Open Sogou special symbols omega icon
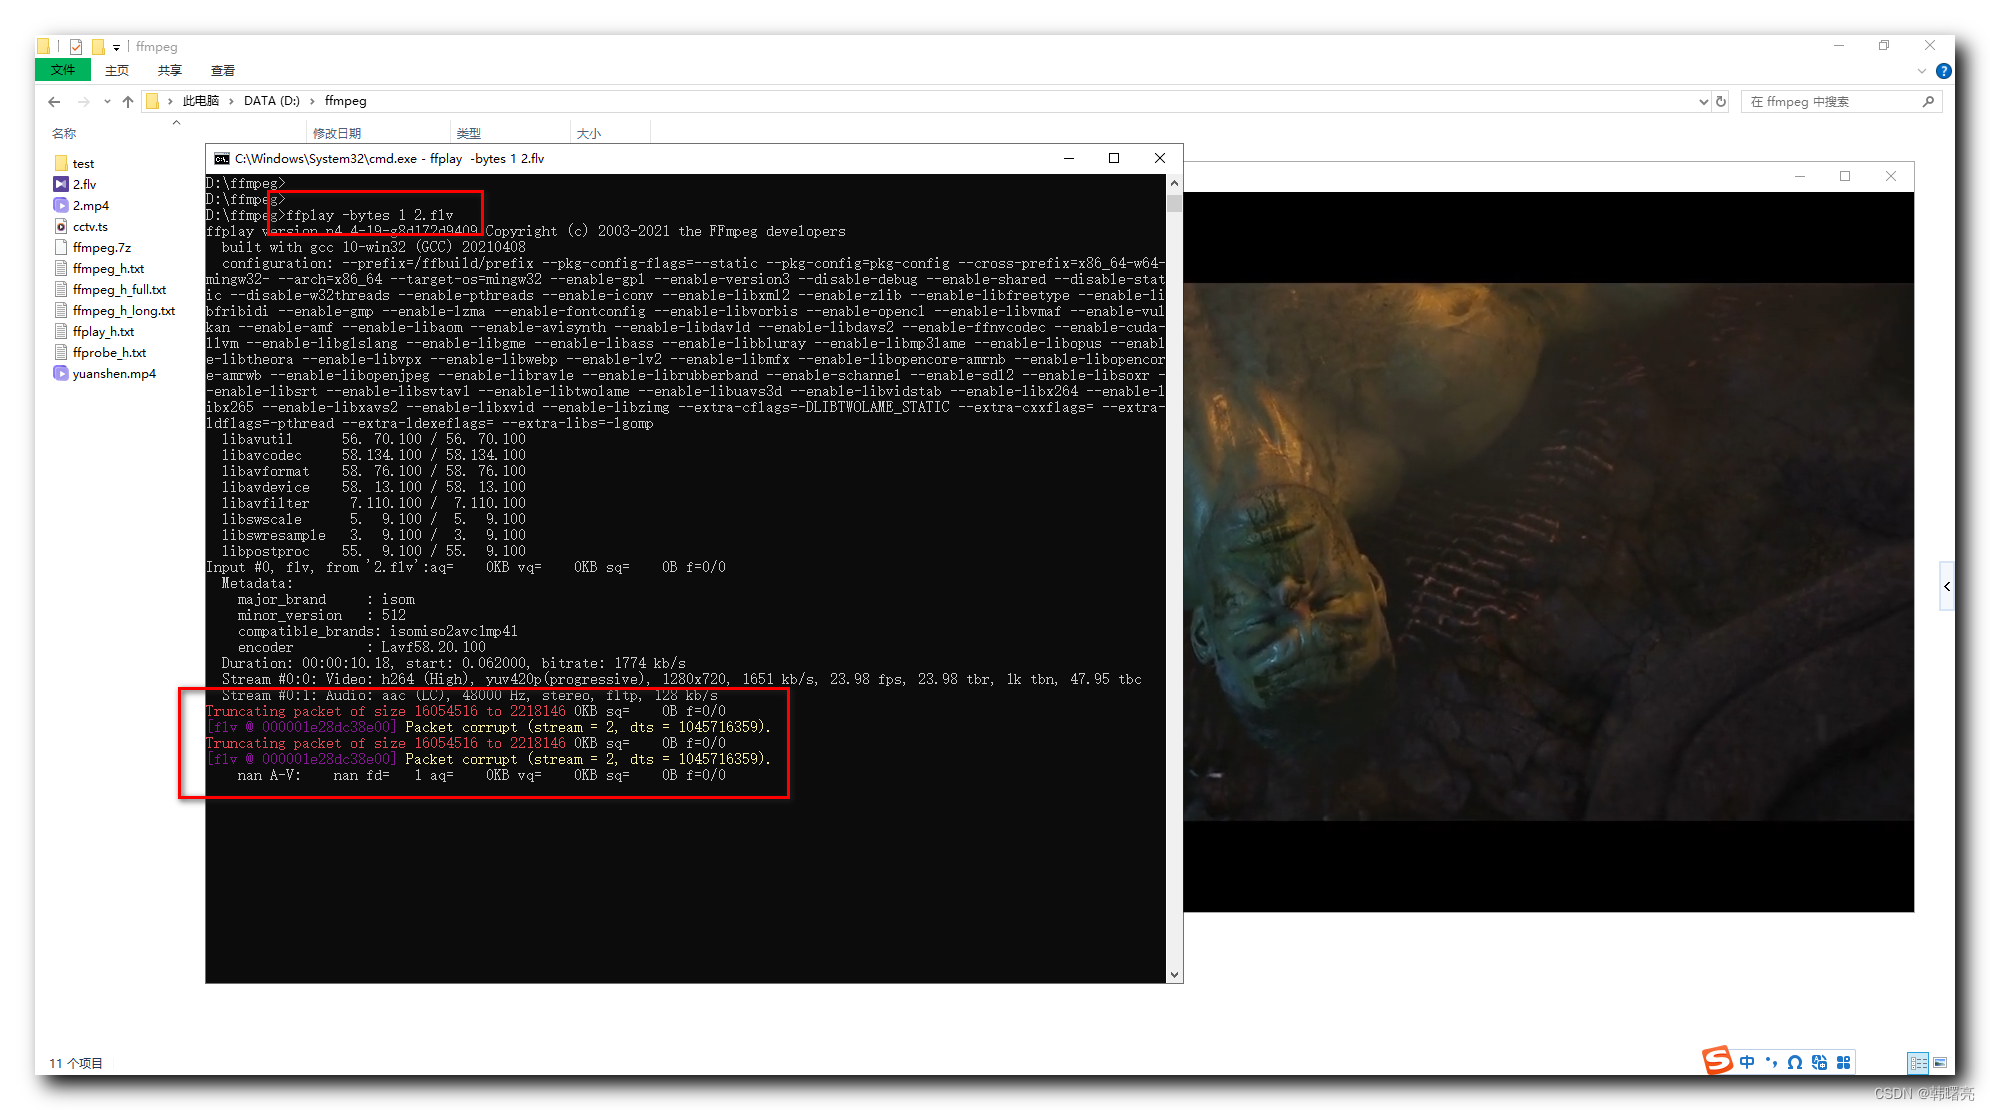The height and width of the screenshot is (1110, 1990). pyautogui.click(x=1795, y=1062)
